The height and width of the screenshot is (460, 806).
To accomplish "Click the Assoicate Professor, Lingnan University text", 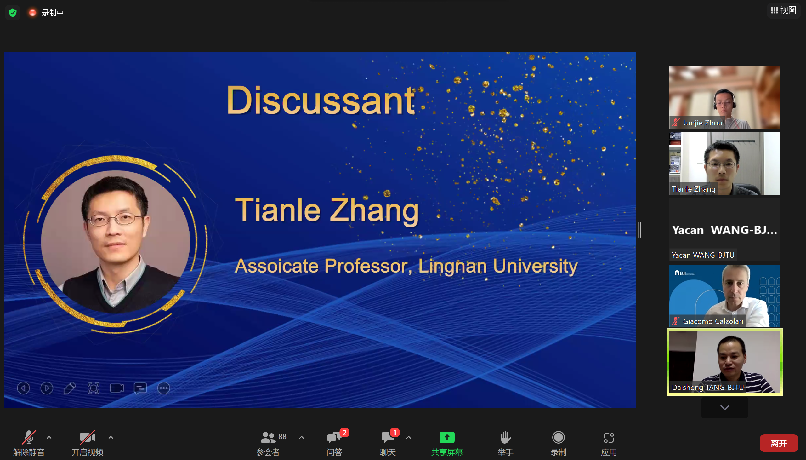I will click(x=406, y=266).
